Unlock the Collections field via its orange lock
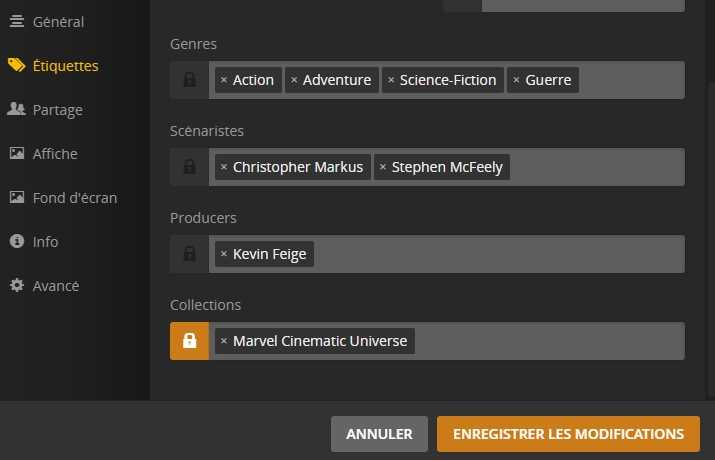Image resolution: width=715 pixels, height=460 pixels. [189, 341]
